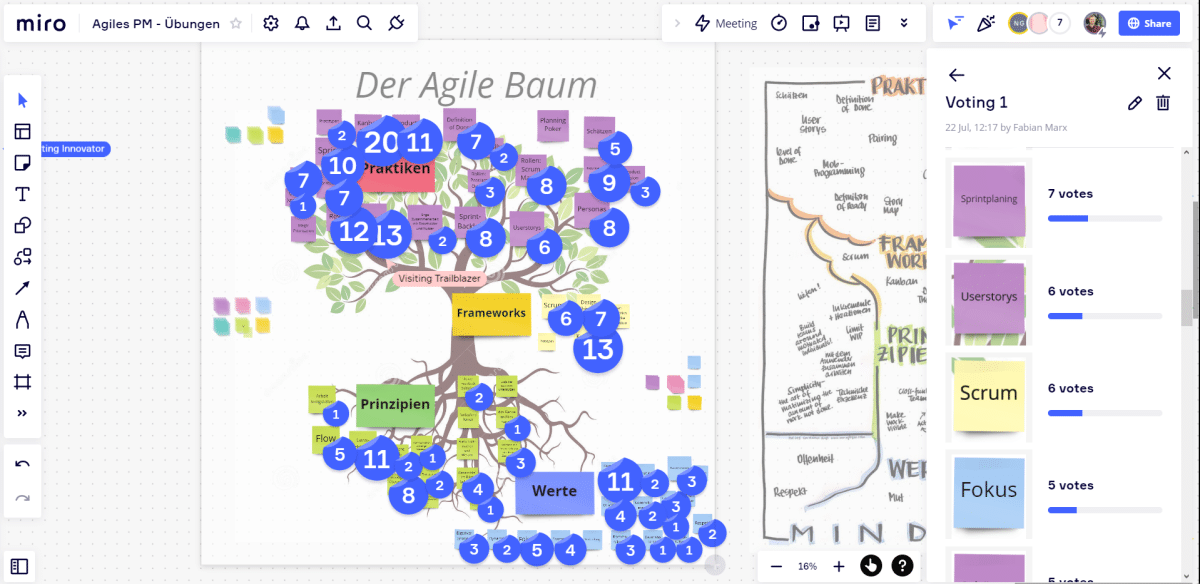Search the board
The image size is (1200, 584).
(365, 23)
